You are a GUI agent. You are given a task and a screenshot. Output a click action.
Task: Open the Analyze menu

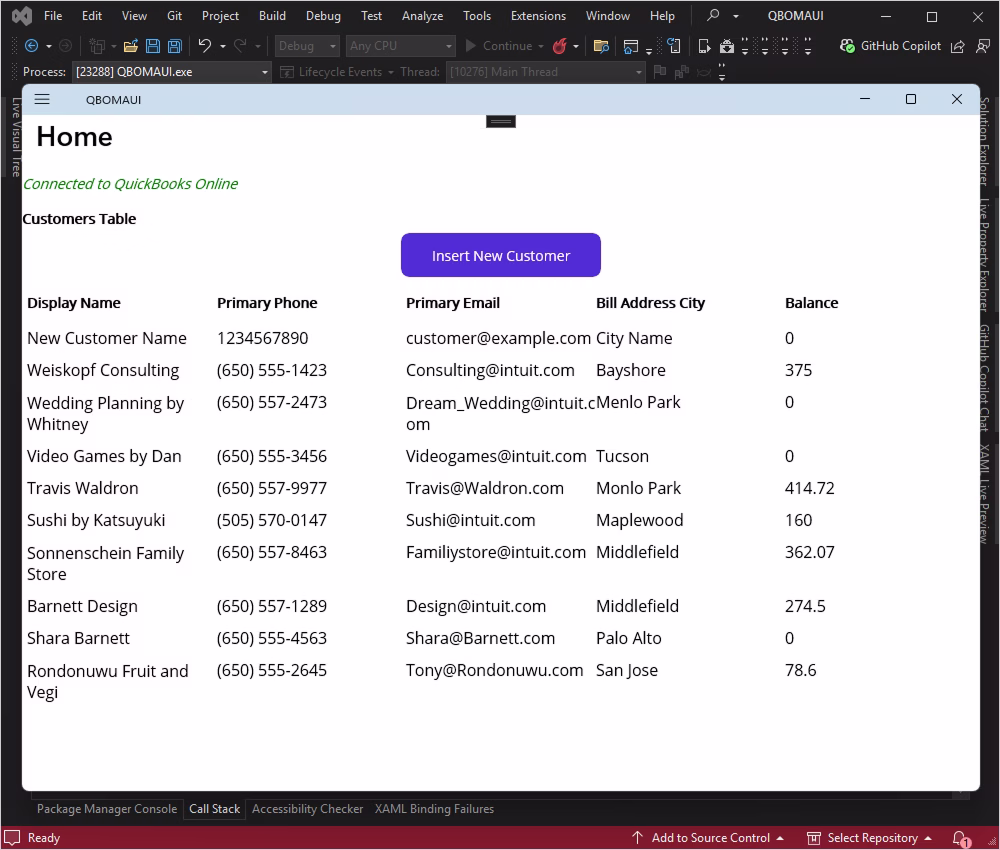[x=422, y=16]
